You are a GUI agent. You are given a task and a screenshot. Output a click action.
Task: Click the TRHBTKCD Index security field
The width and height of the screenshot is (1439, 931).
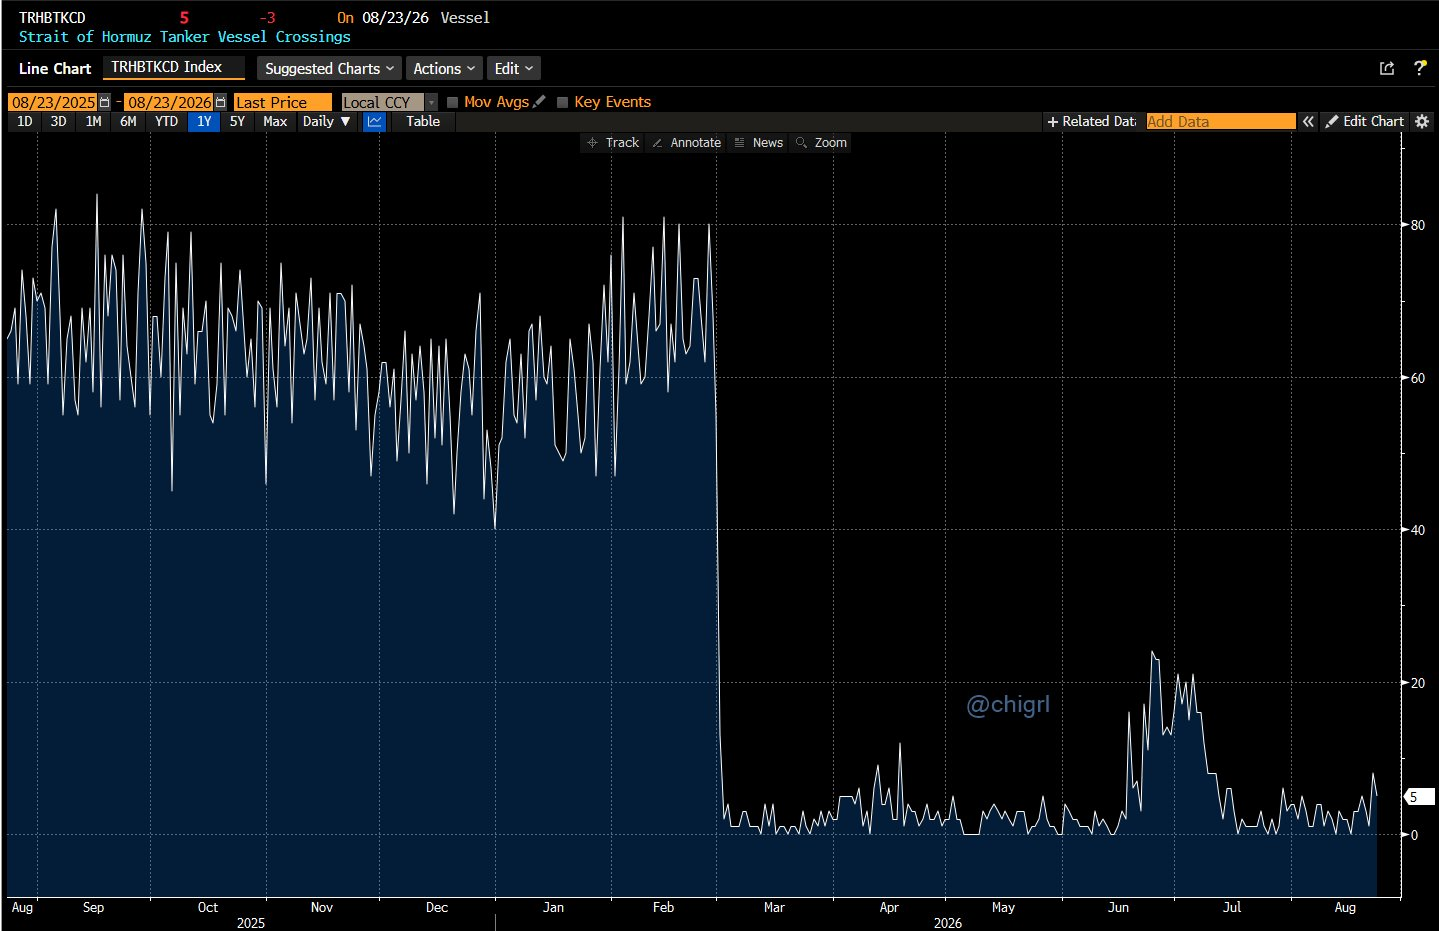(x=174, y=67)
